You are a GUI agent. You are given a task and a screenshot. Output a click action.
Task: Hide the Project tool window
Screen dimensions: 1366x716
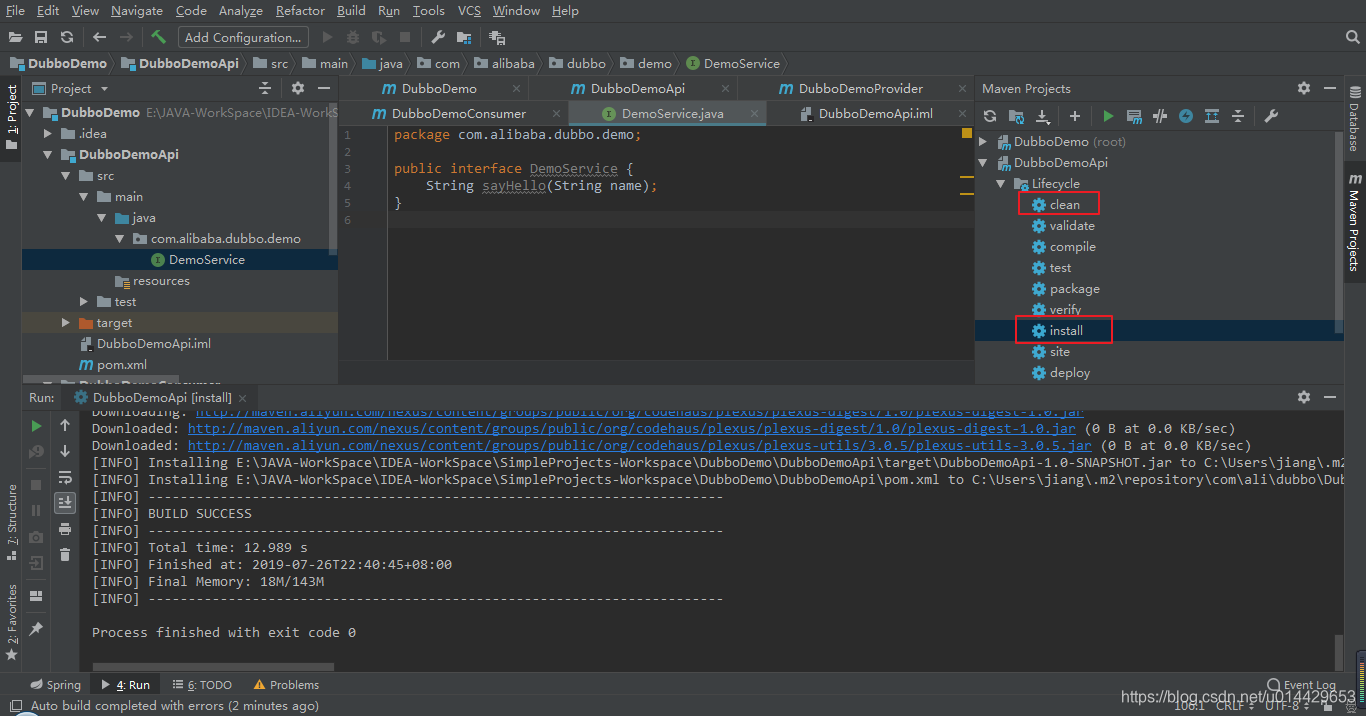(324, 88)
